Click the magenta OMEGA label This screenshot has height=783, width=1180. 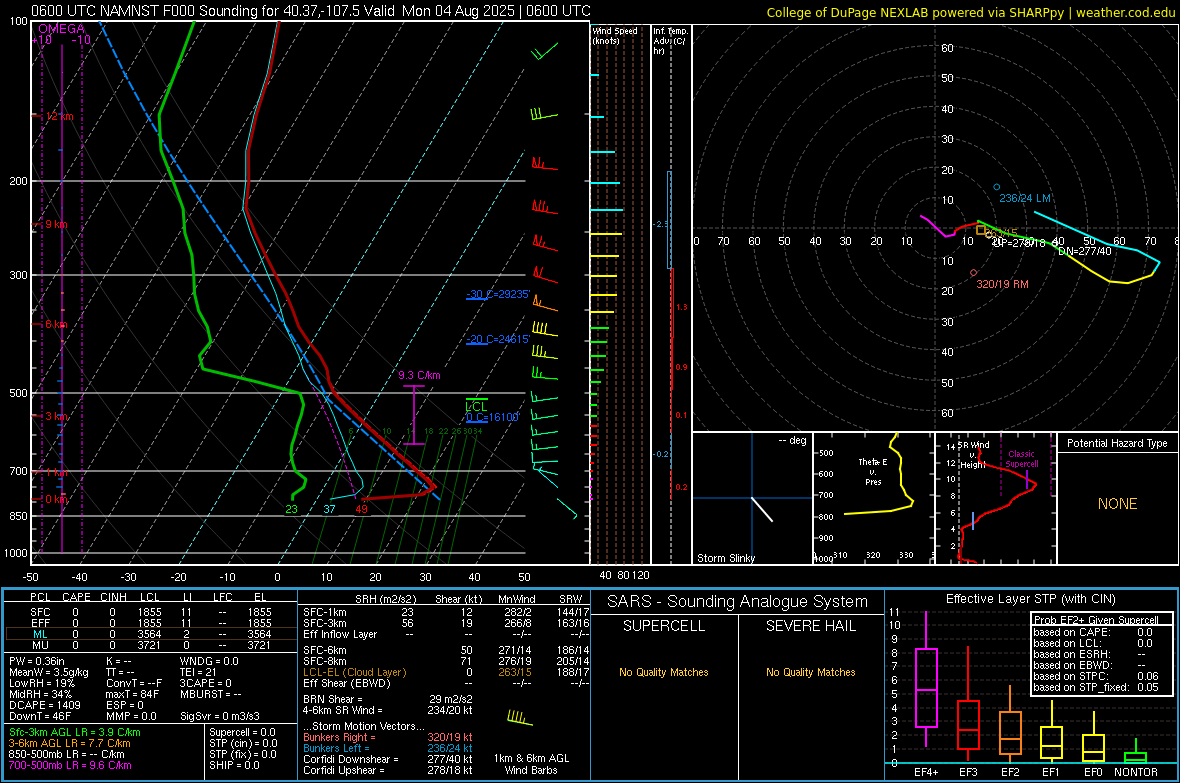pyautogui.click(x=61, y=29)
